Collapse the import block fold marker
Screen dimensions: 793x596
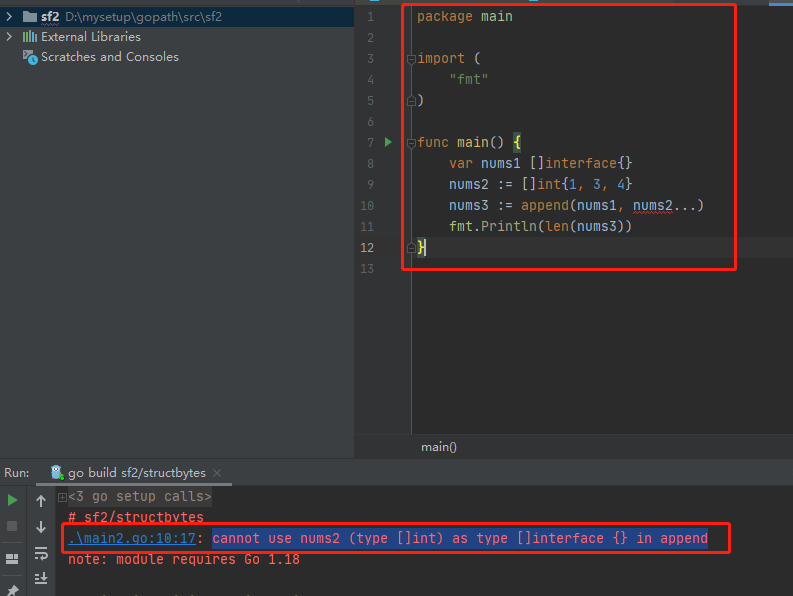click(x=411, y=59)
